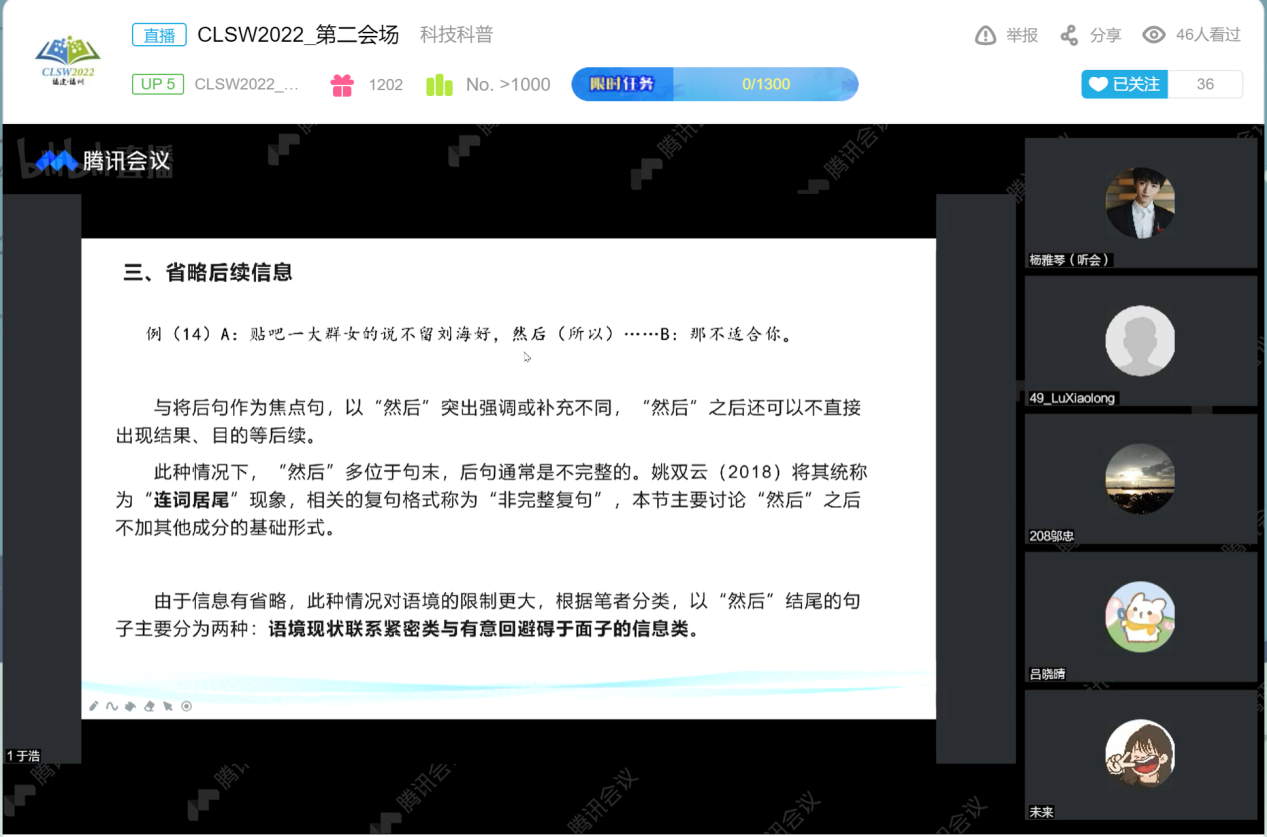This screenshot has width=1267, height=837.
Task: Open the CLSW2022_ uploader name link
Action: [247, 85]
